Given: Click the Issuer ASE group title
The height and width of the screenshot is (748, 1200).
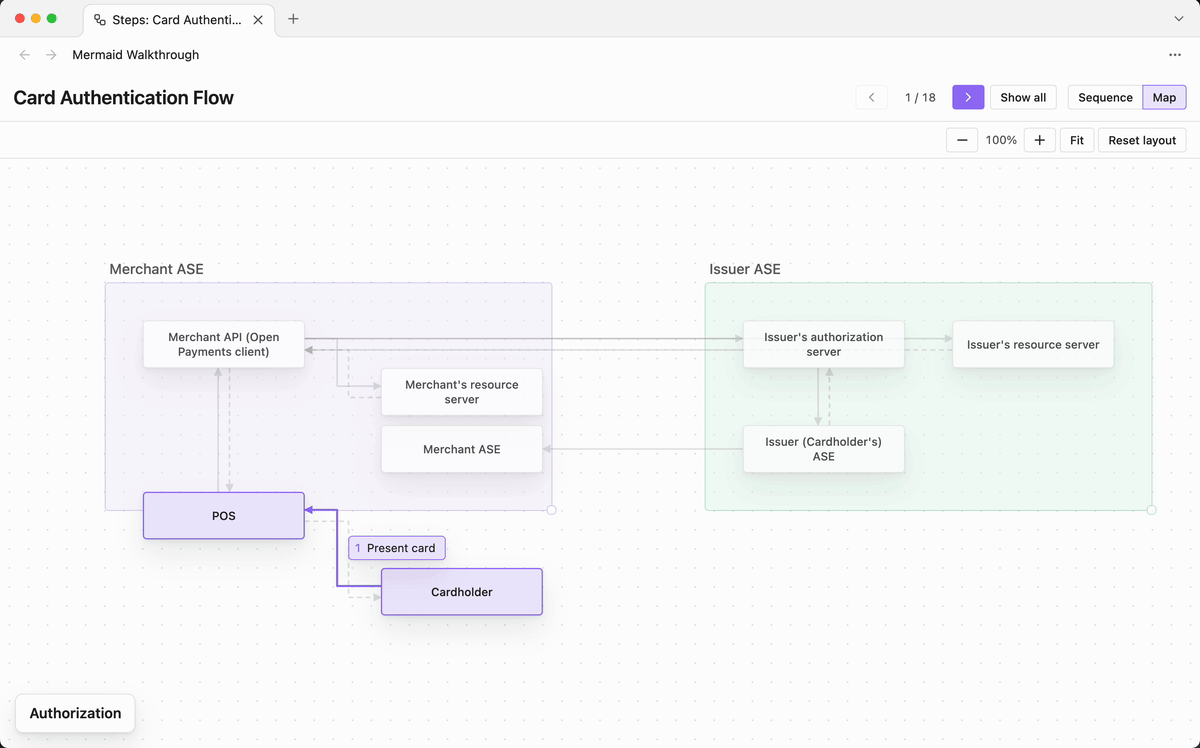Looking at the screenshot, I should [x=745, y=269].
